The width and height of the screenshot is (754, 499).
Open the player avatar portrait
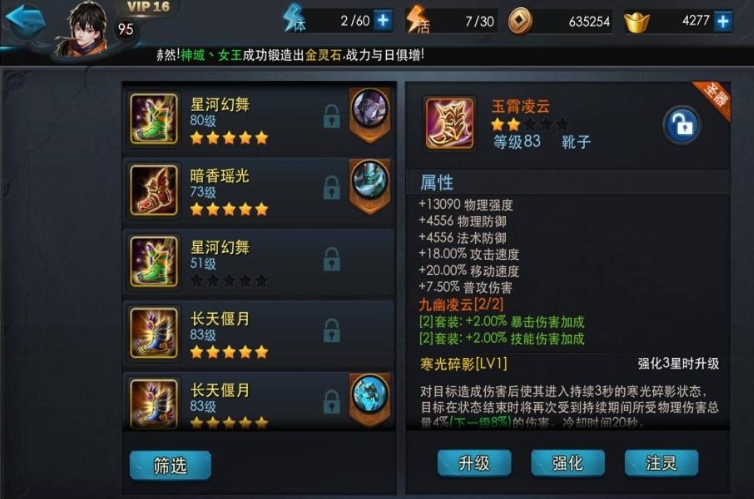coord(86,29)
